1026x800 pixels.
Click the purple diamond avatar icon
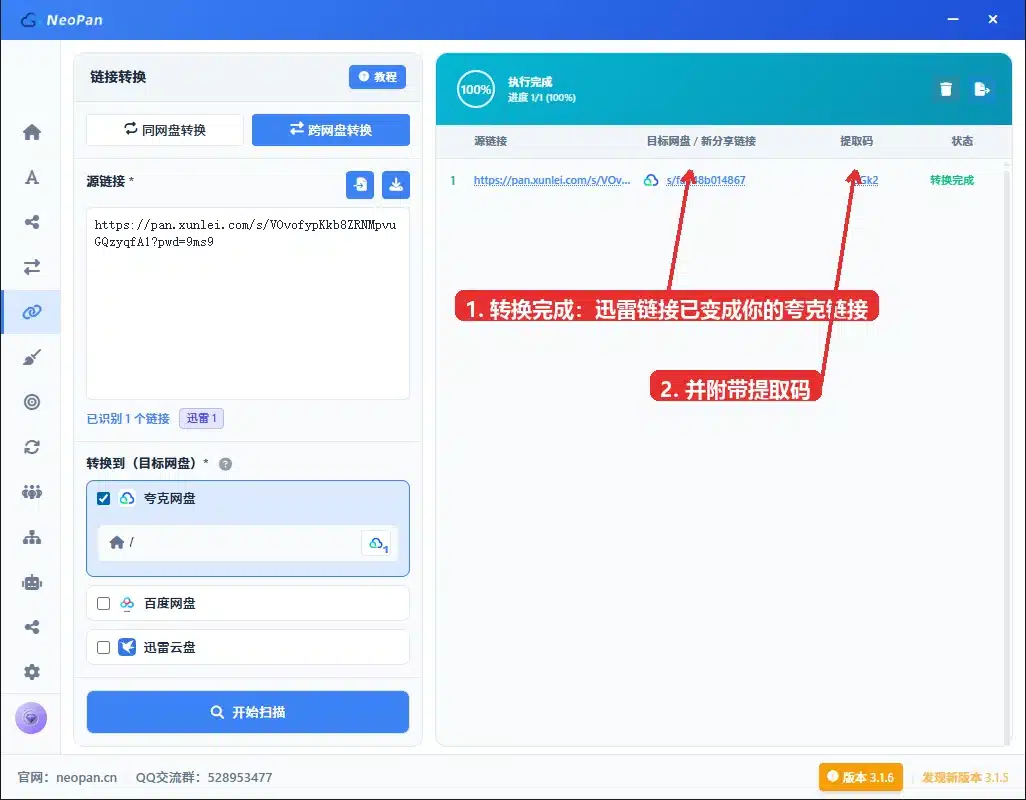(x=31, y=718)
